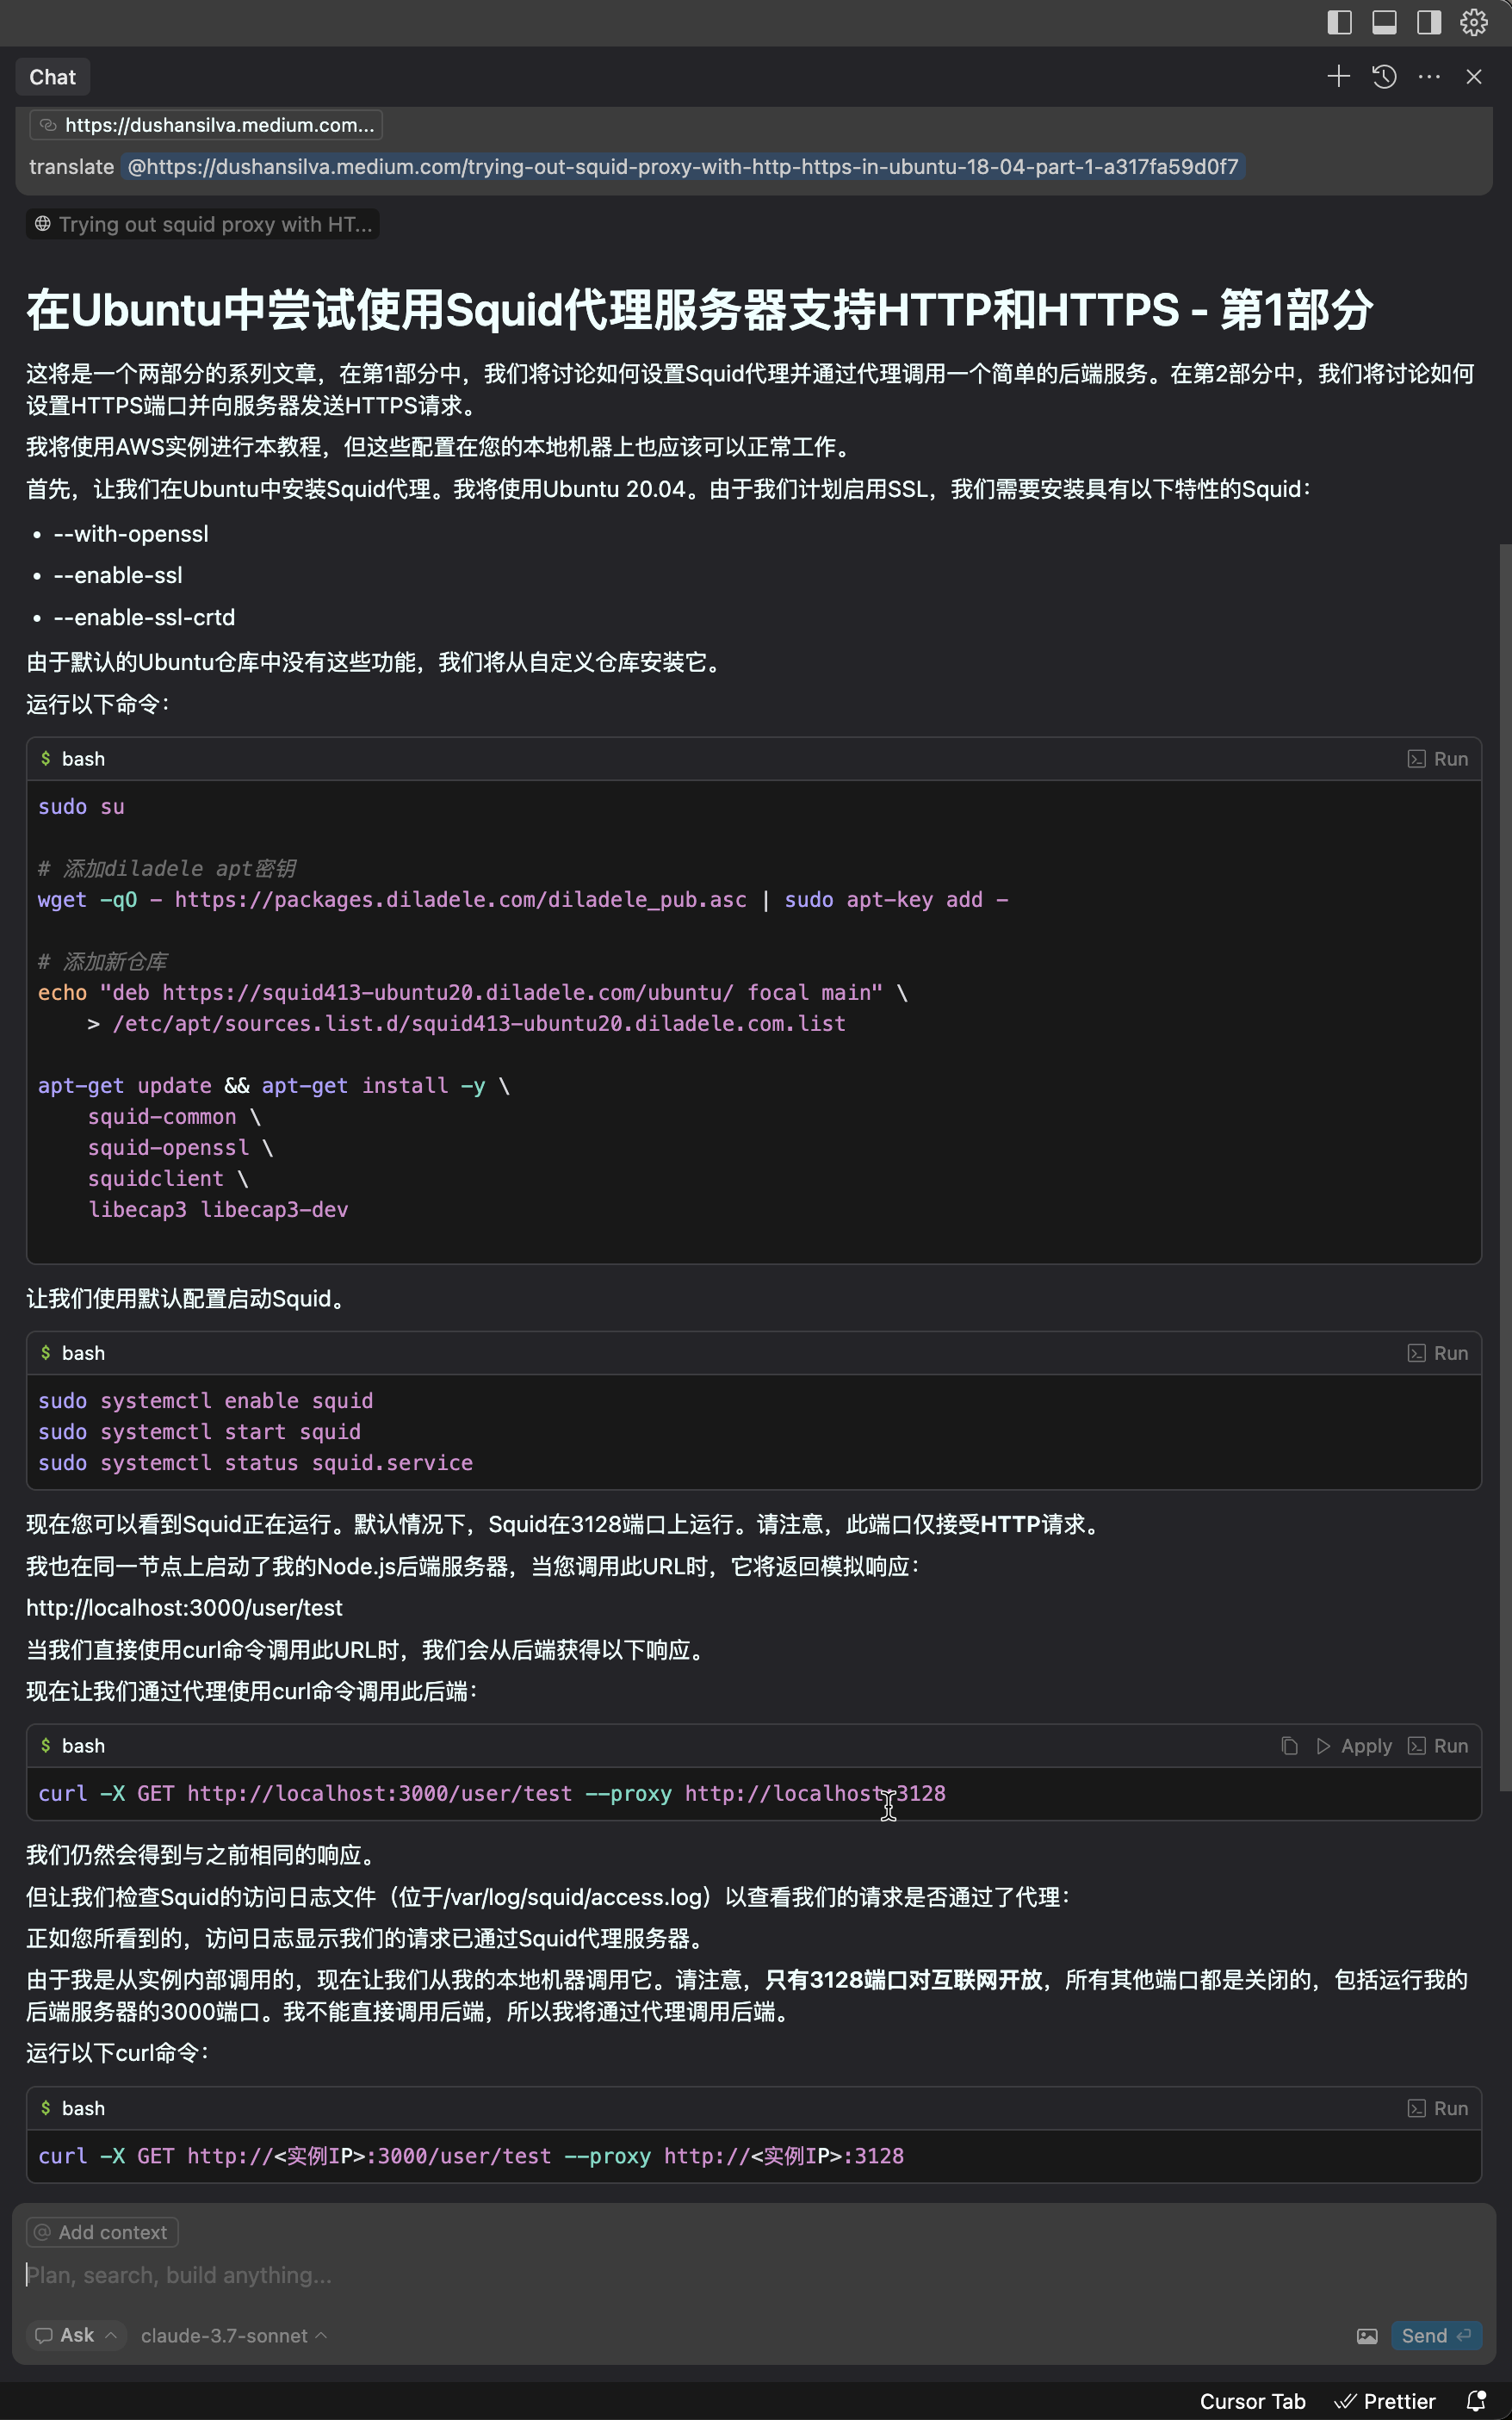
Task: Open the mentioned medium.com URL in prompt
Action: coord(683,166)
